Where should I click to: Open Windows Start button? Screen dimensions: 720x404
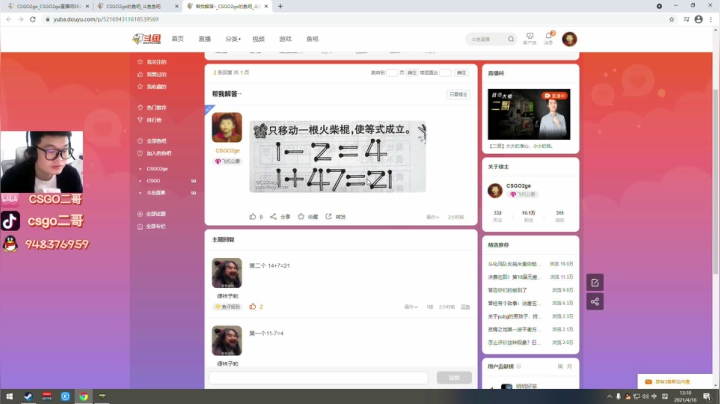(9, 397)
